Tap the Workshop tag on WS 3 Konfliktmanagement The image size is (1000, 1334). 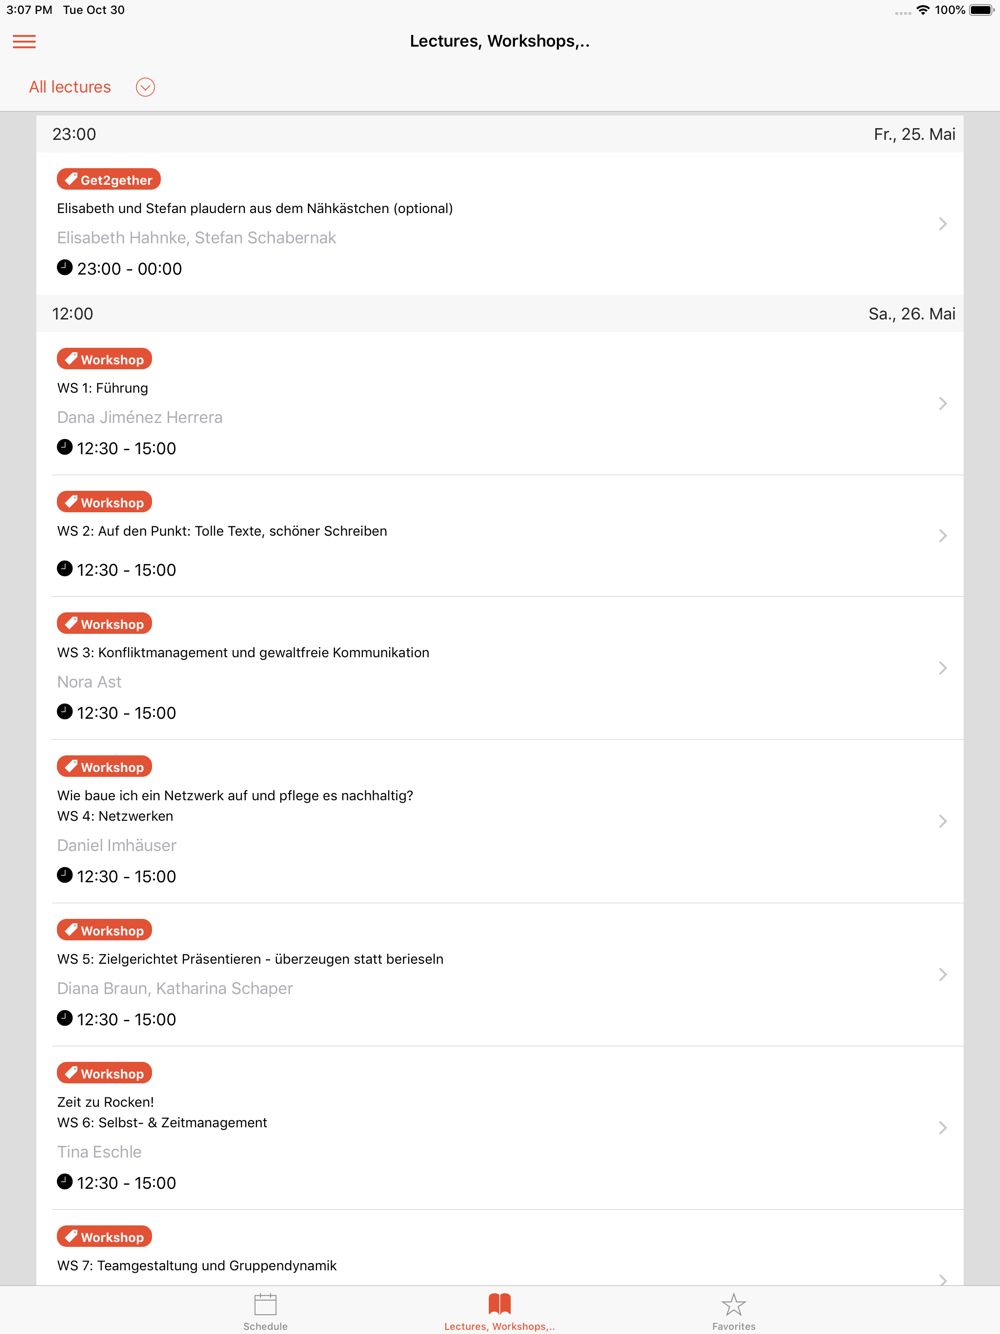pyautogui.click(x=104, y=624)
